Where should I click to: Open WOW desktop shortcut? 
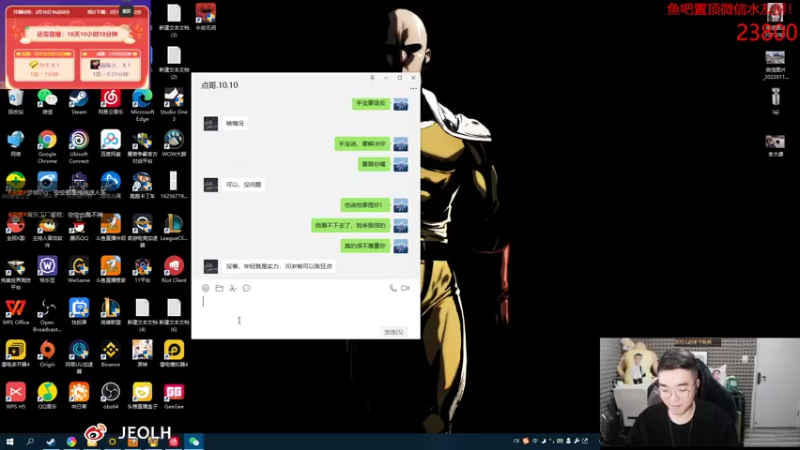(174, 143)
